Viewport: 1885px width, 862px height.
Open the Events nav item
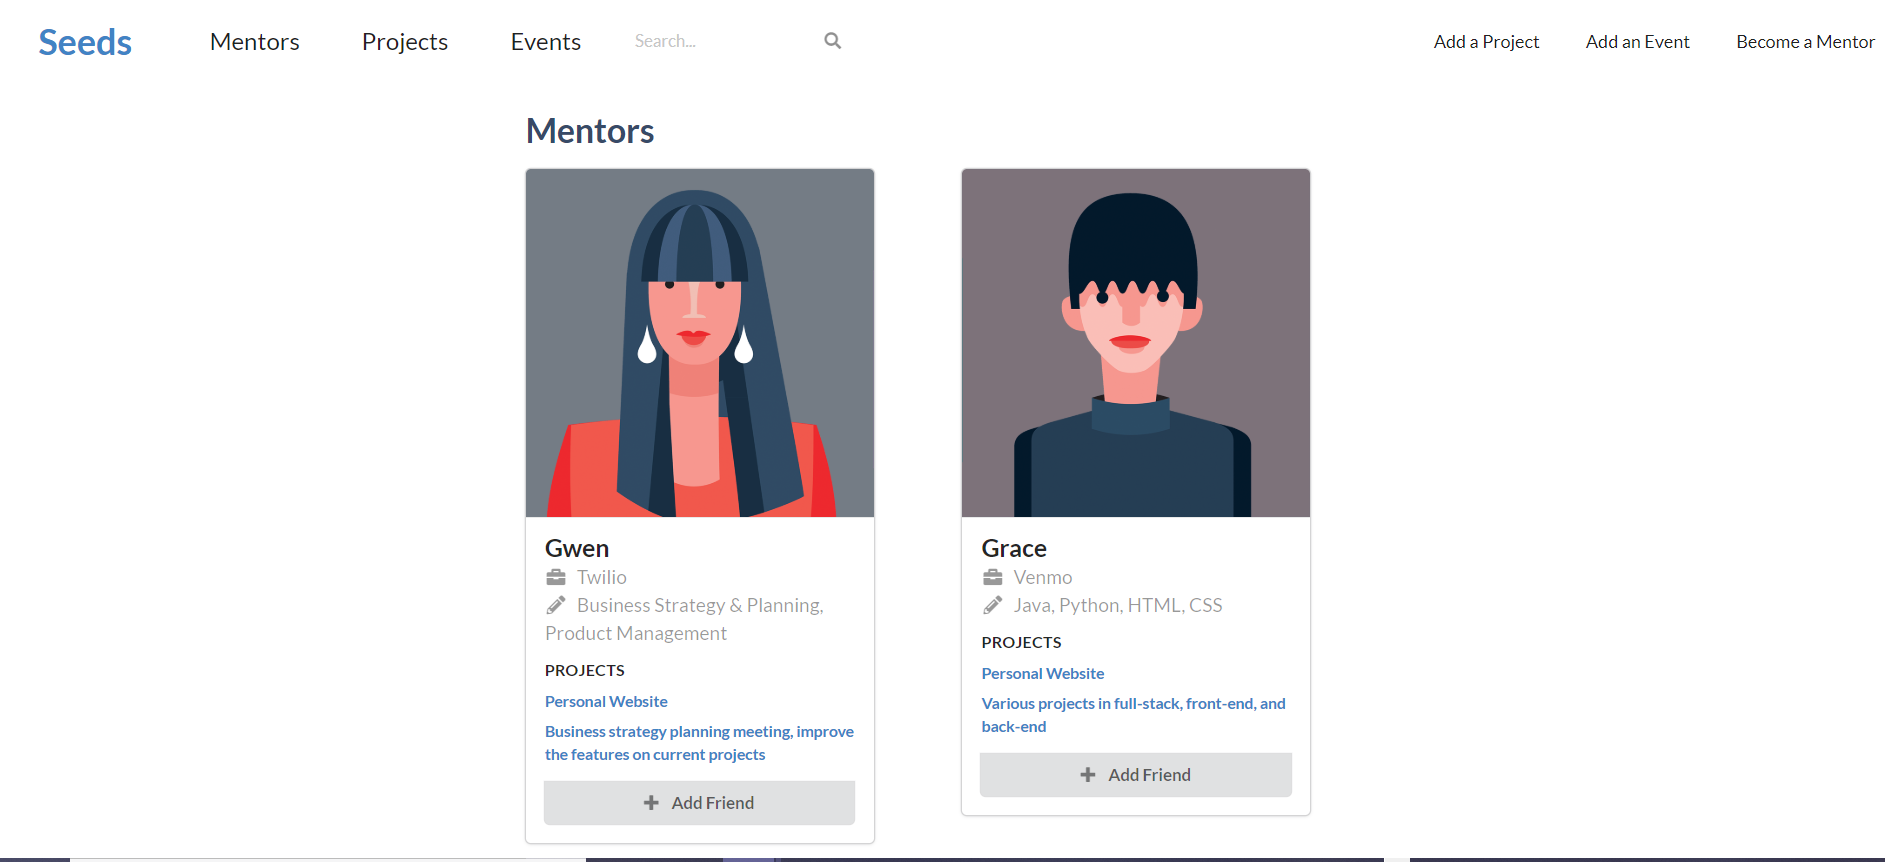546,42
